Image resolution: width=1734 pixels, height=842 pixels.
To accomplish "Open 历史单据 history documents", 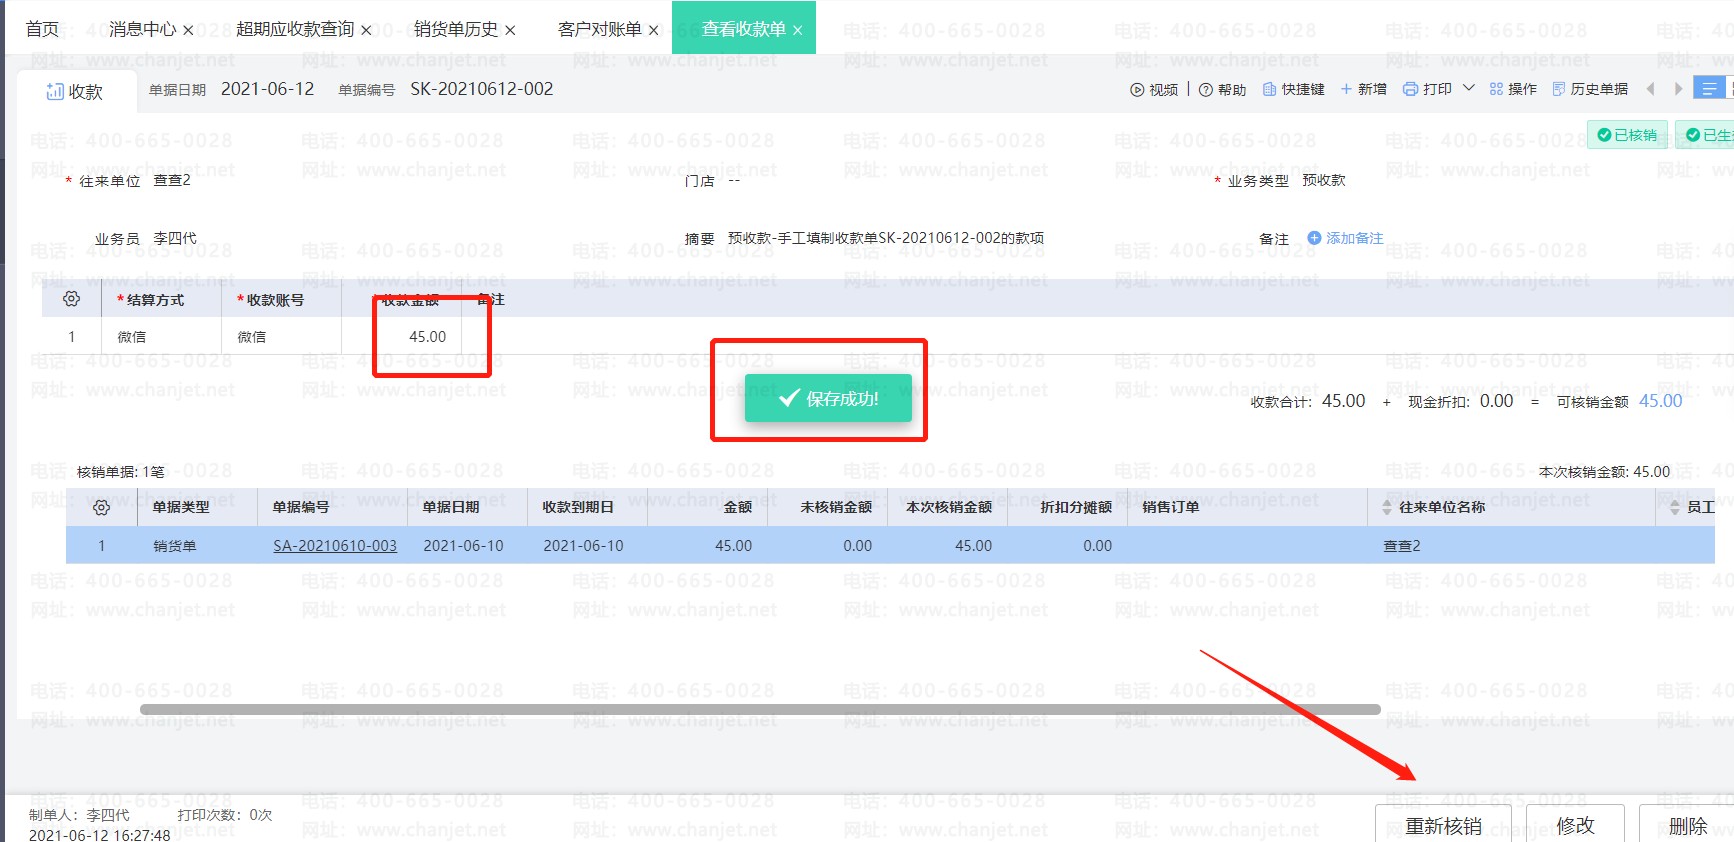I will [1590, 89].
